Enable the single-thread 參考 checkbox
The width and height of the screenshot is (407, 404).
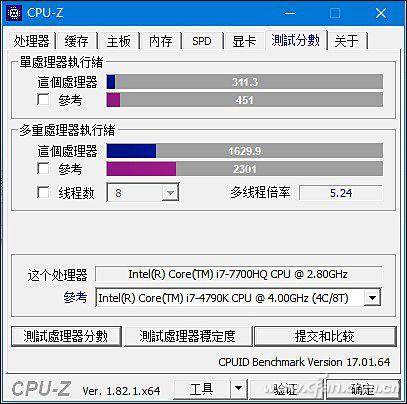coord(43,99)
